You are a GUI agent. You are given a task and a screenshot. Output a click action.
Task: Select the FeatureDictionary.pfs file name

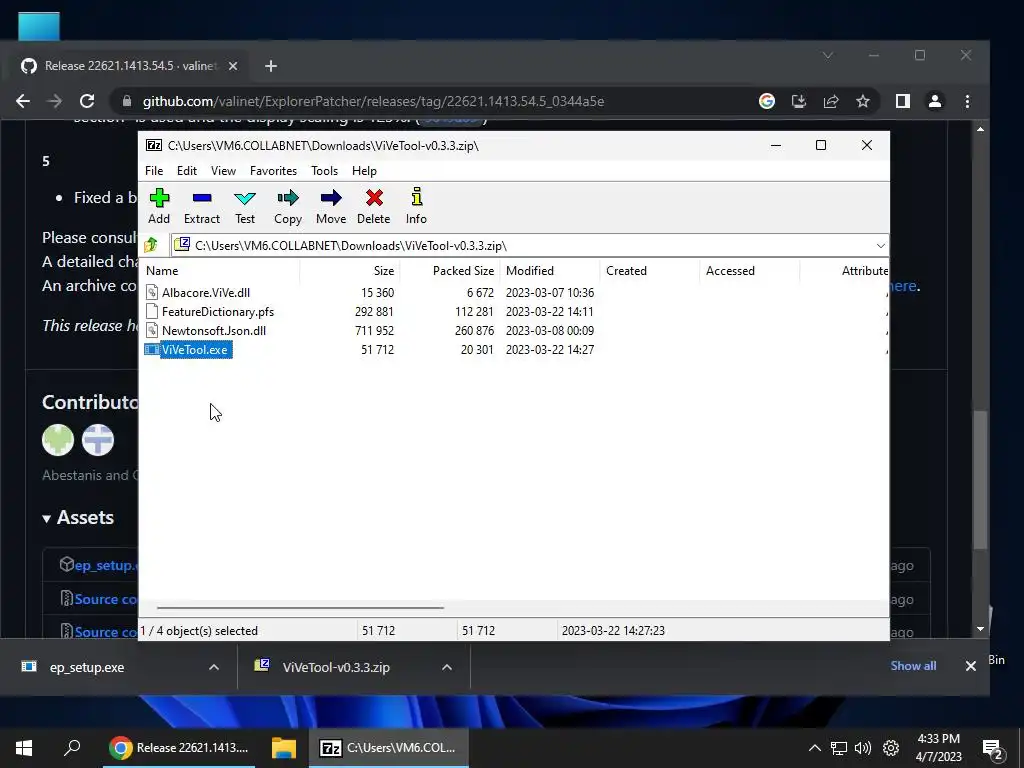click(x=217, y=312)
